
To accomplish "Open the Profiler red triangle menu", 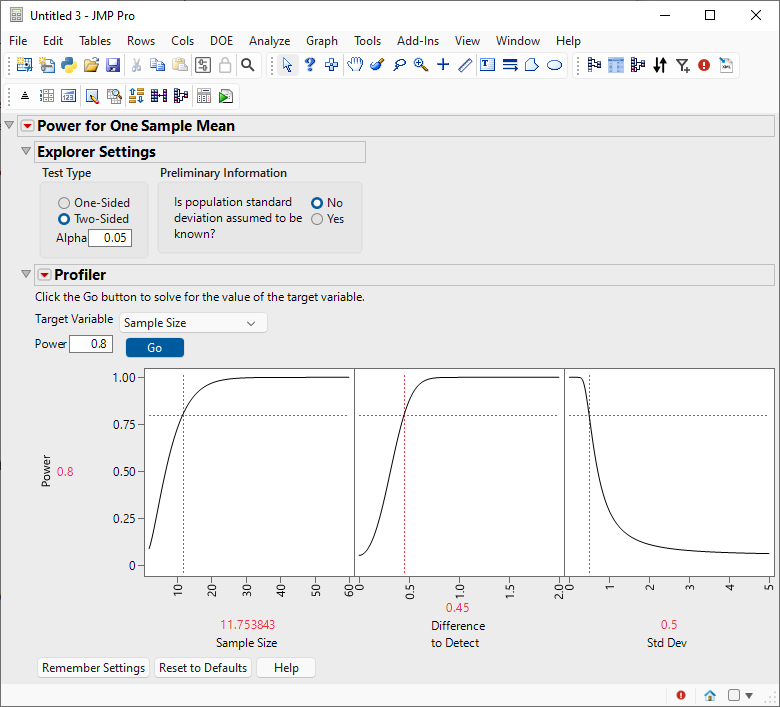I will tap(45, 275).
